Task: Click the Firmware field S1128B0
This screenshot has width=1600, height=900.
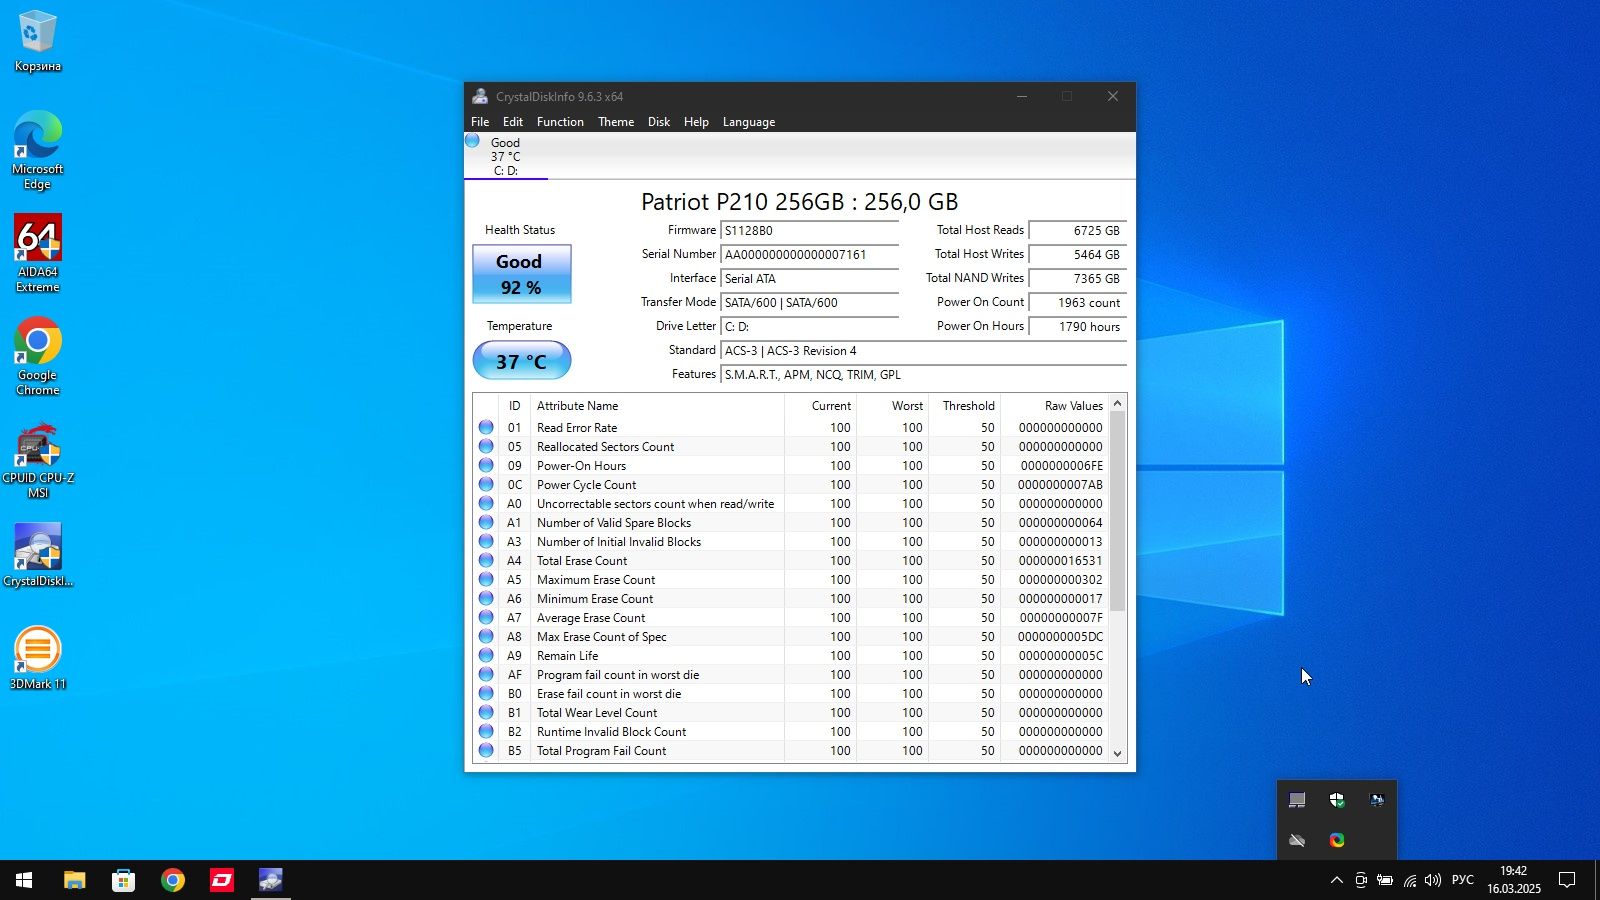Action: (809, 230)
